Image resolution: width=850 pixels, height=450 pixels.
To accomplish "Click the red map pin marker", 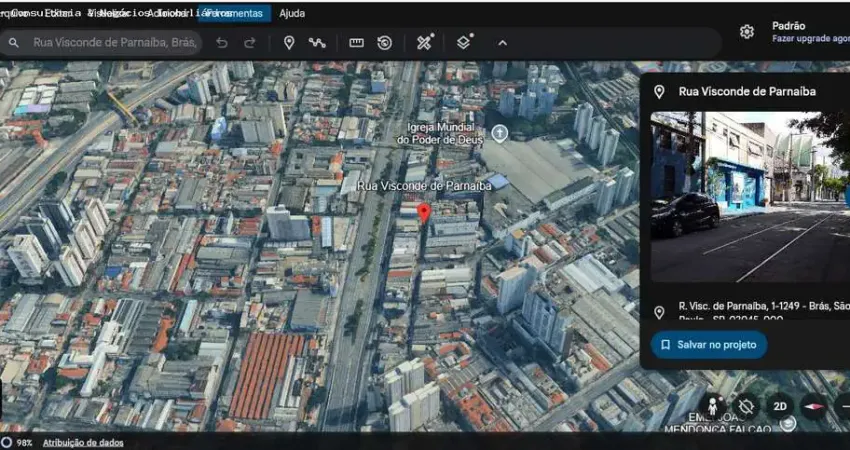I will (423, 213).
